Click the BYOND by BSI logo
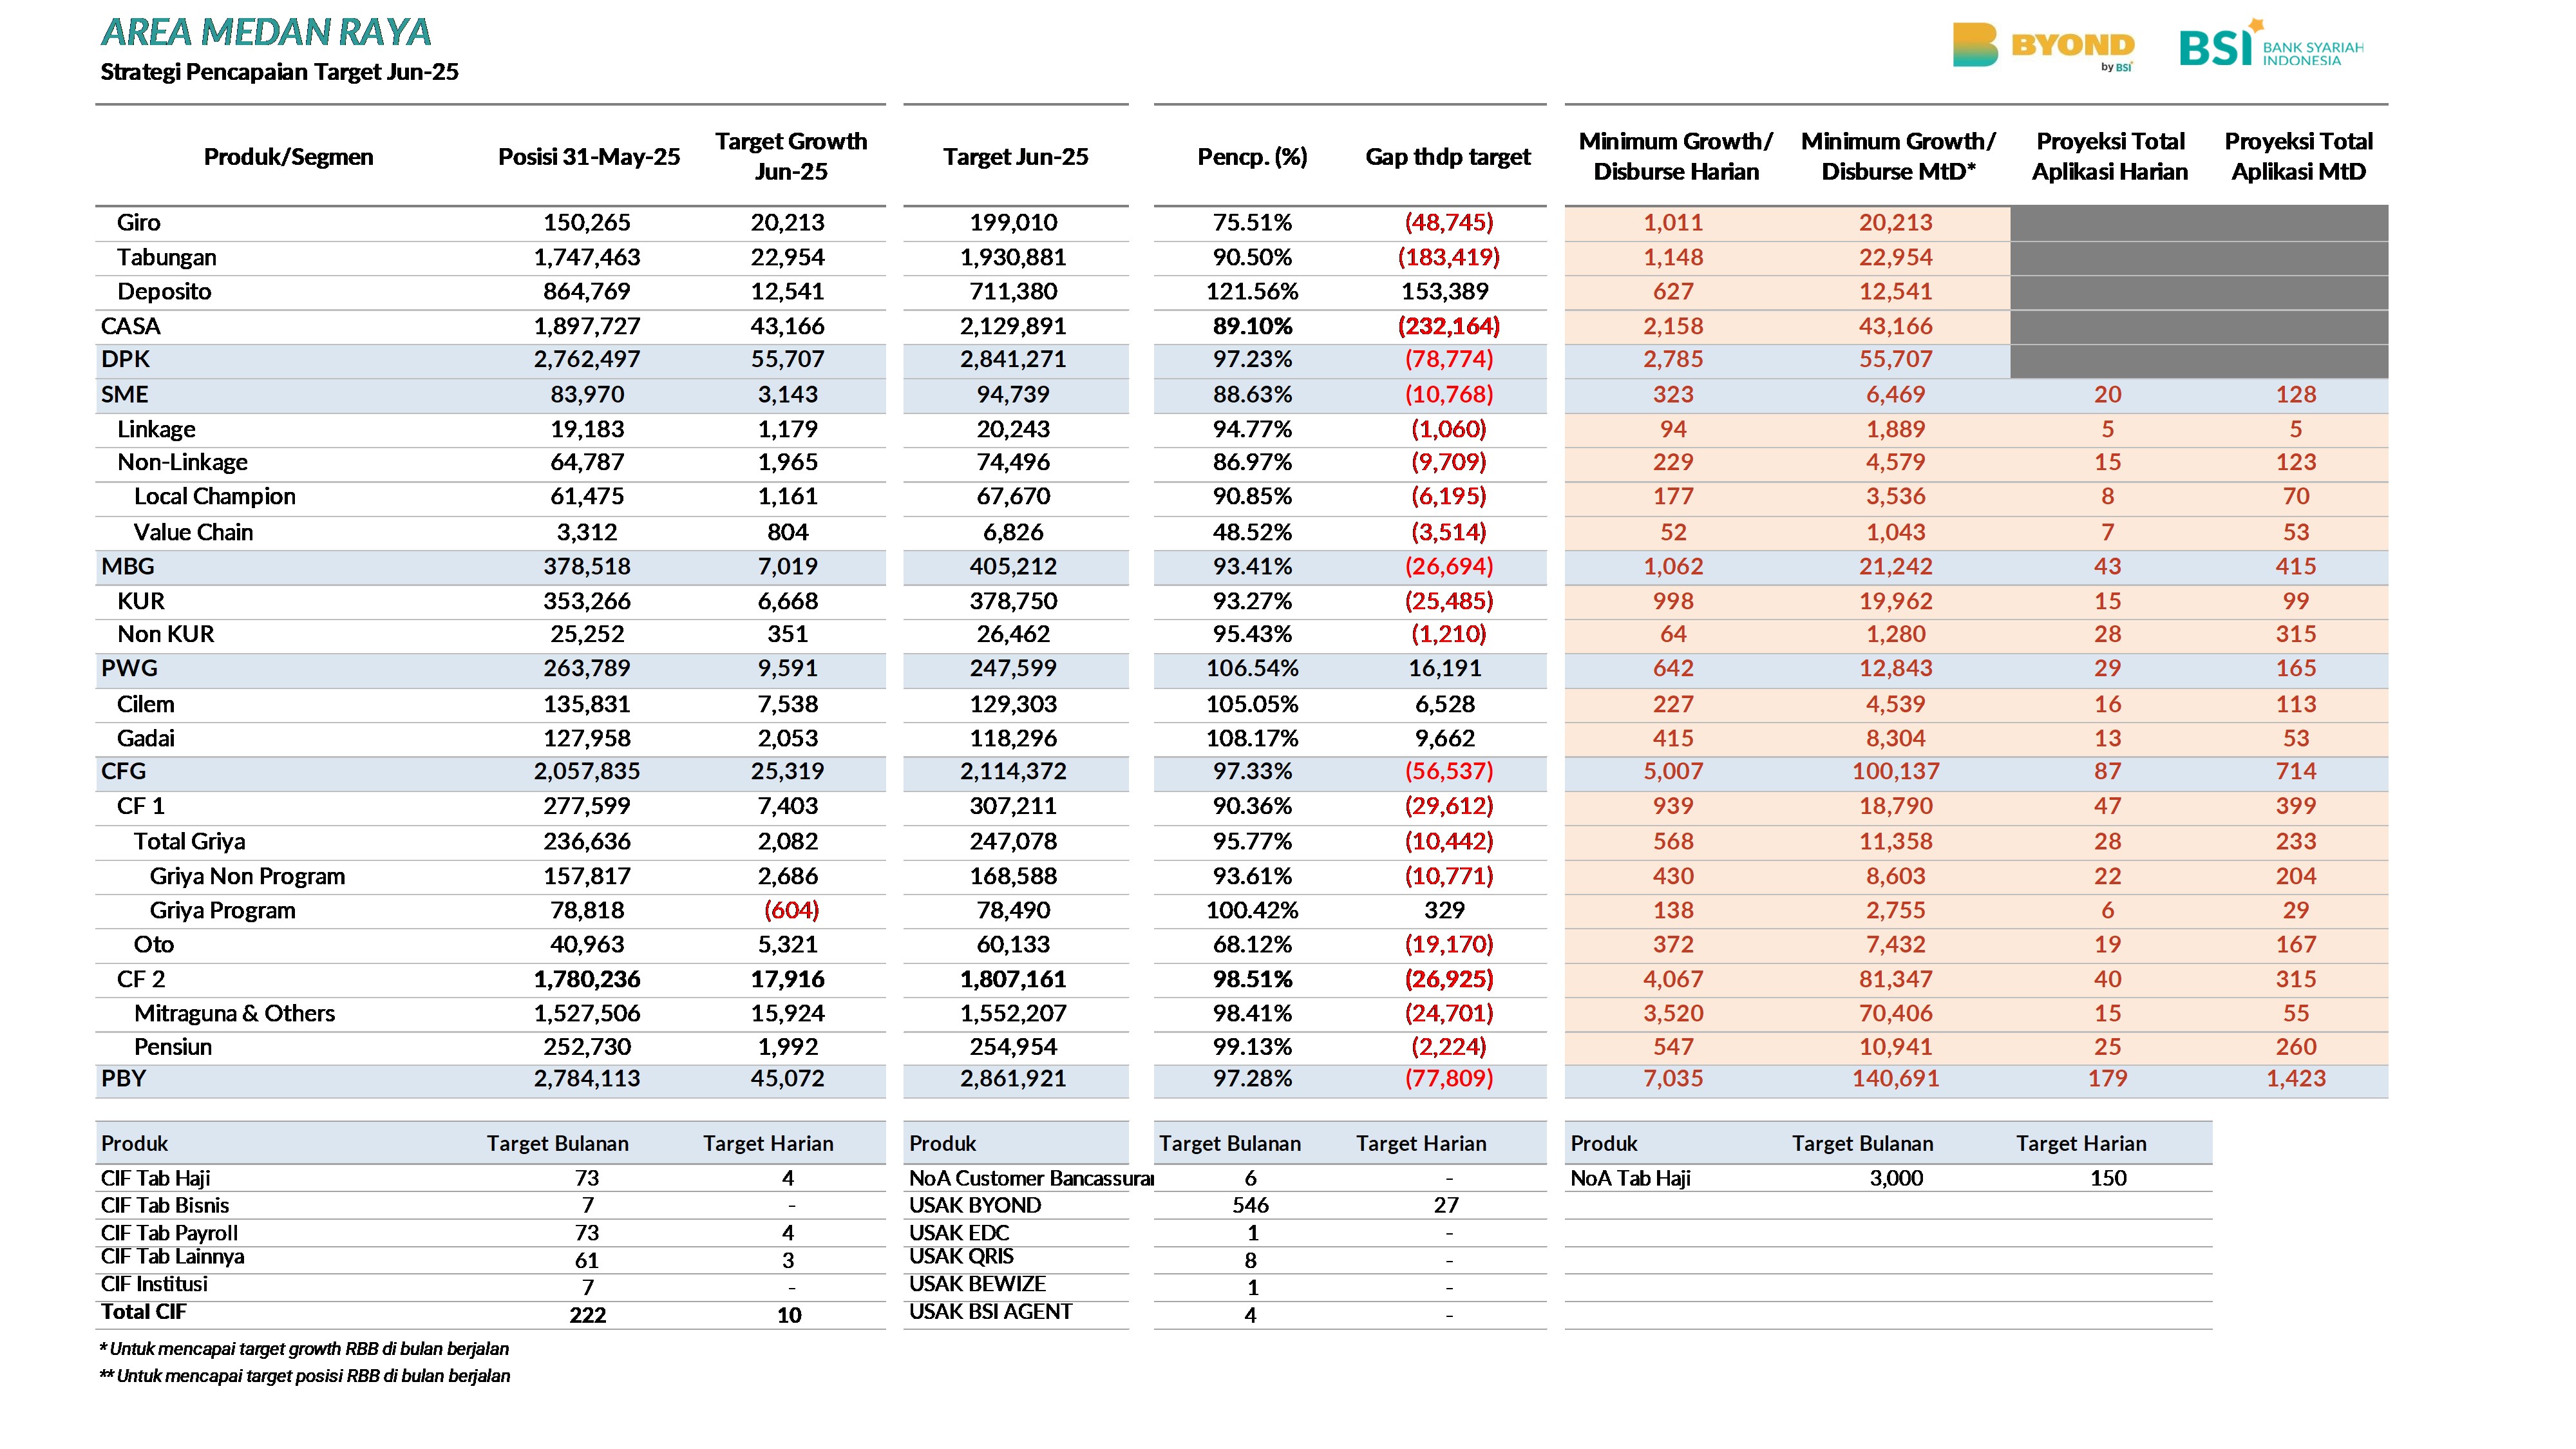 point(2043,46)
